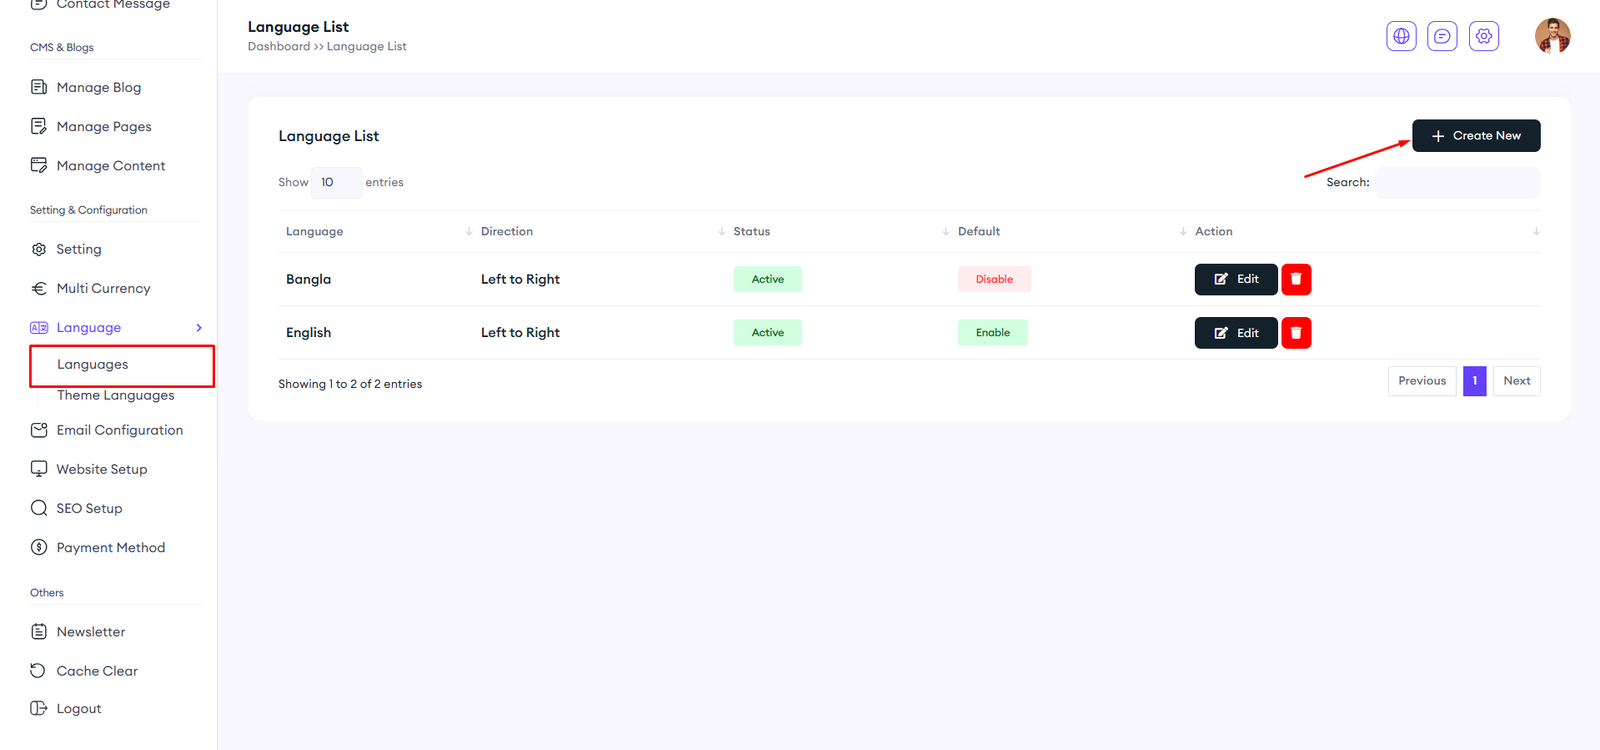Click the Logout icon in sidebar
Viewport: 1600px width, 750px height.
pos(39,708)
